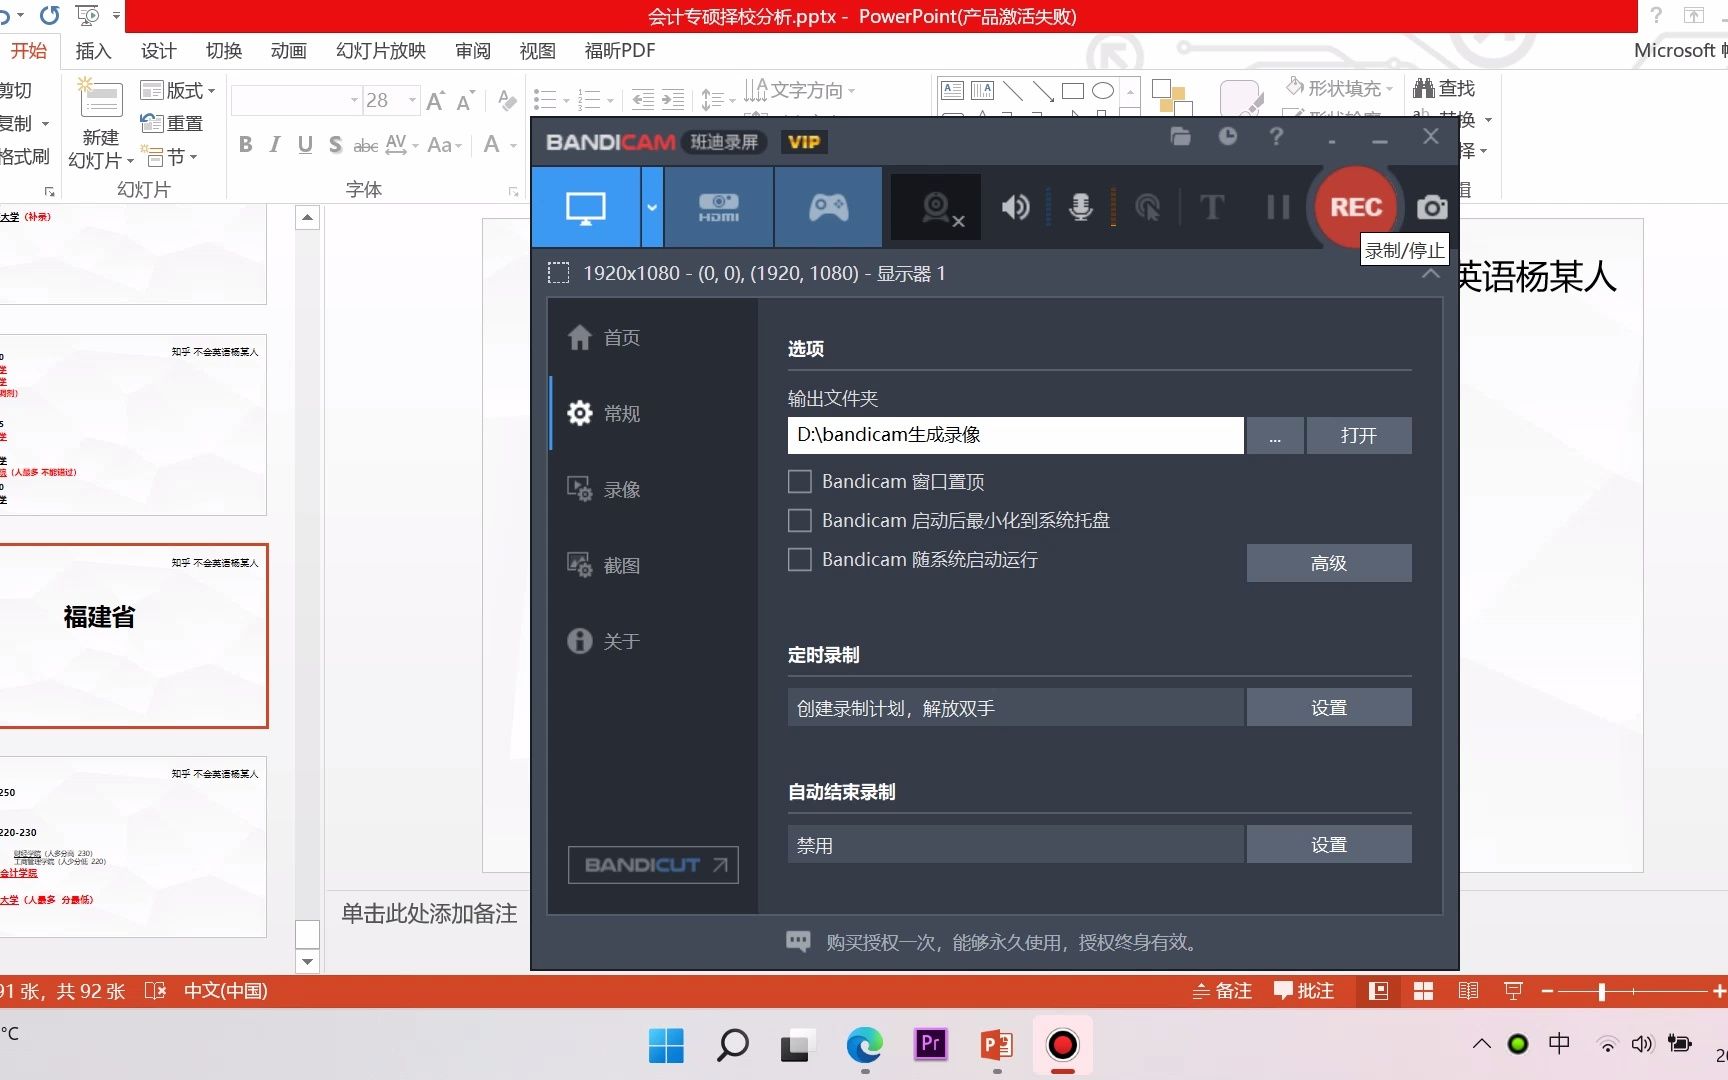Click the pause recording icon
The width and height of the screenshot is (1728, 1080).
point(1277,207)
